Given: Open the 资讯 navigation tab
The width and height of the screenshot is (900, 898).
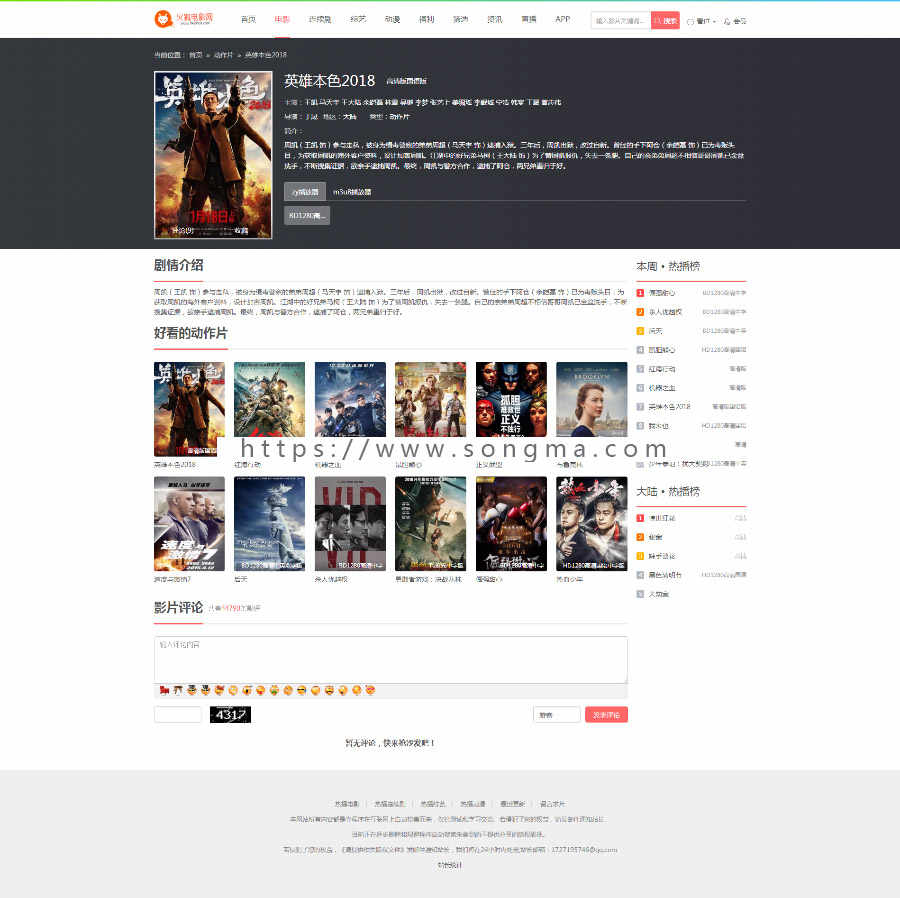Looking at the screenshot, I should pos(494,20).
